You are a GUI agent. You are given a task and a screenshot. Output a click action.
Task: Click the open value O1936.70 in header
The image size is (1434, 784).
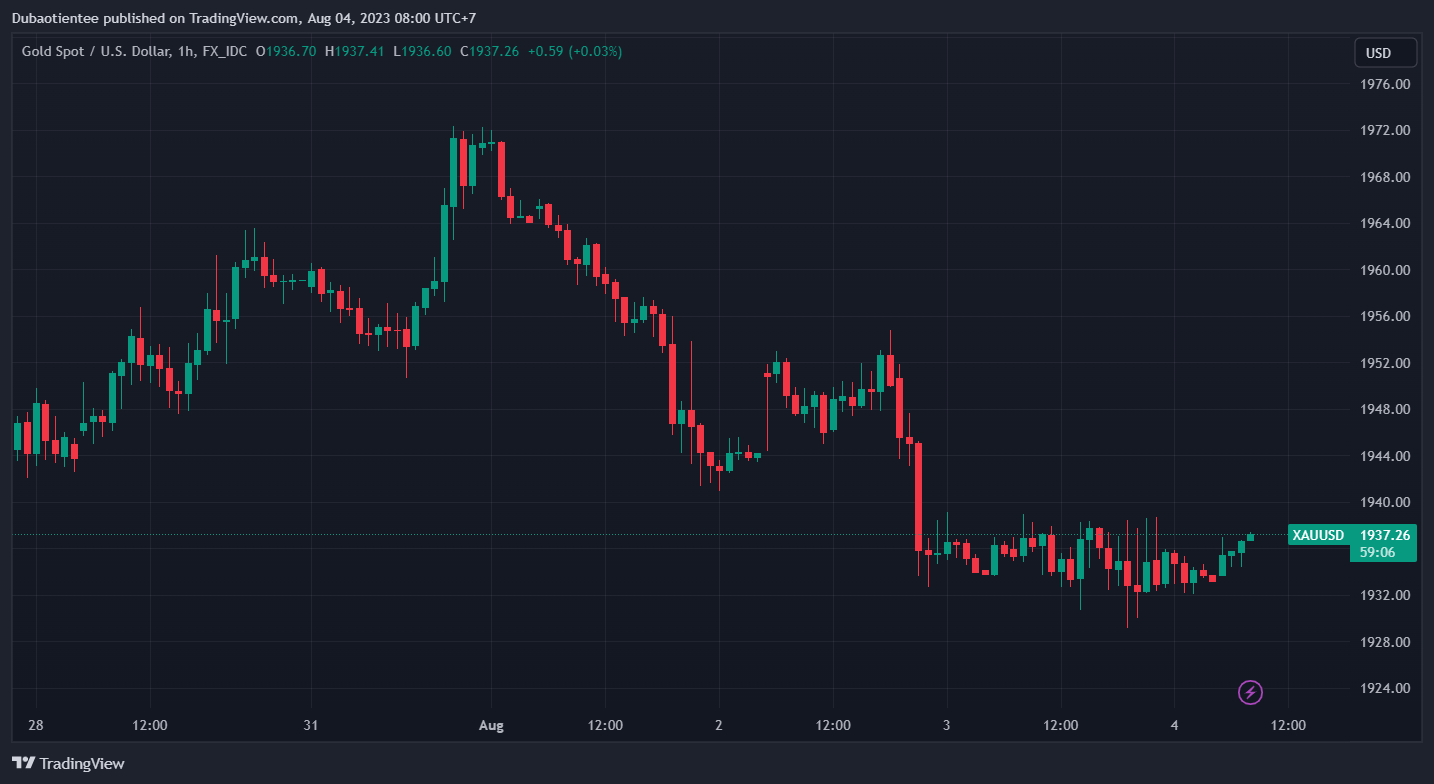(x=286, y=51)
